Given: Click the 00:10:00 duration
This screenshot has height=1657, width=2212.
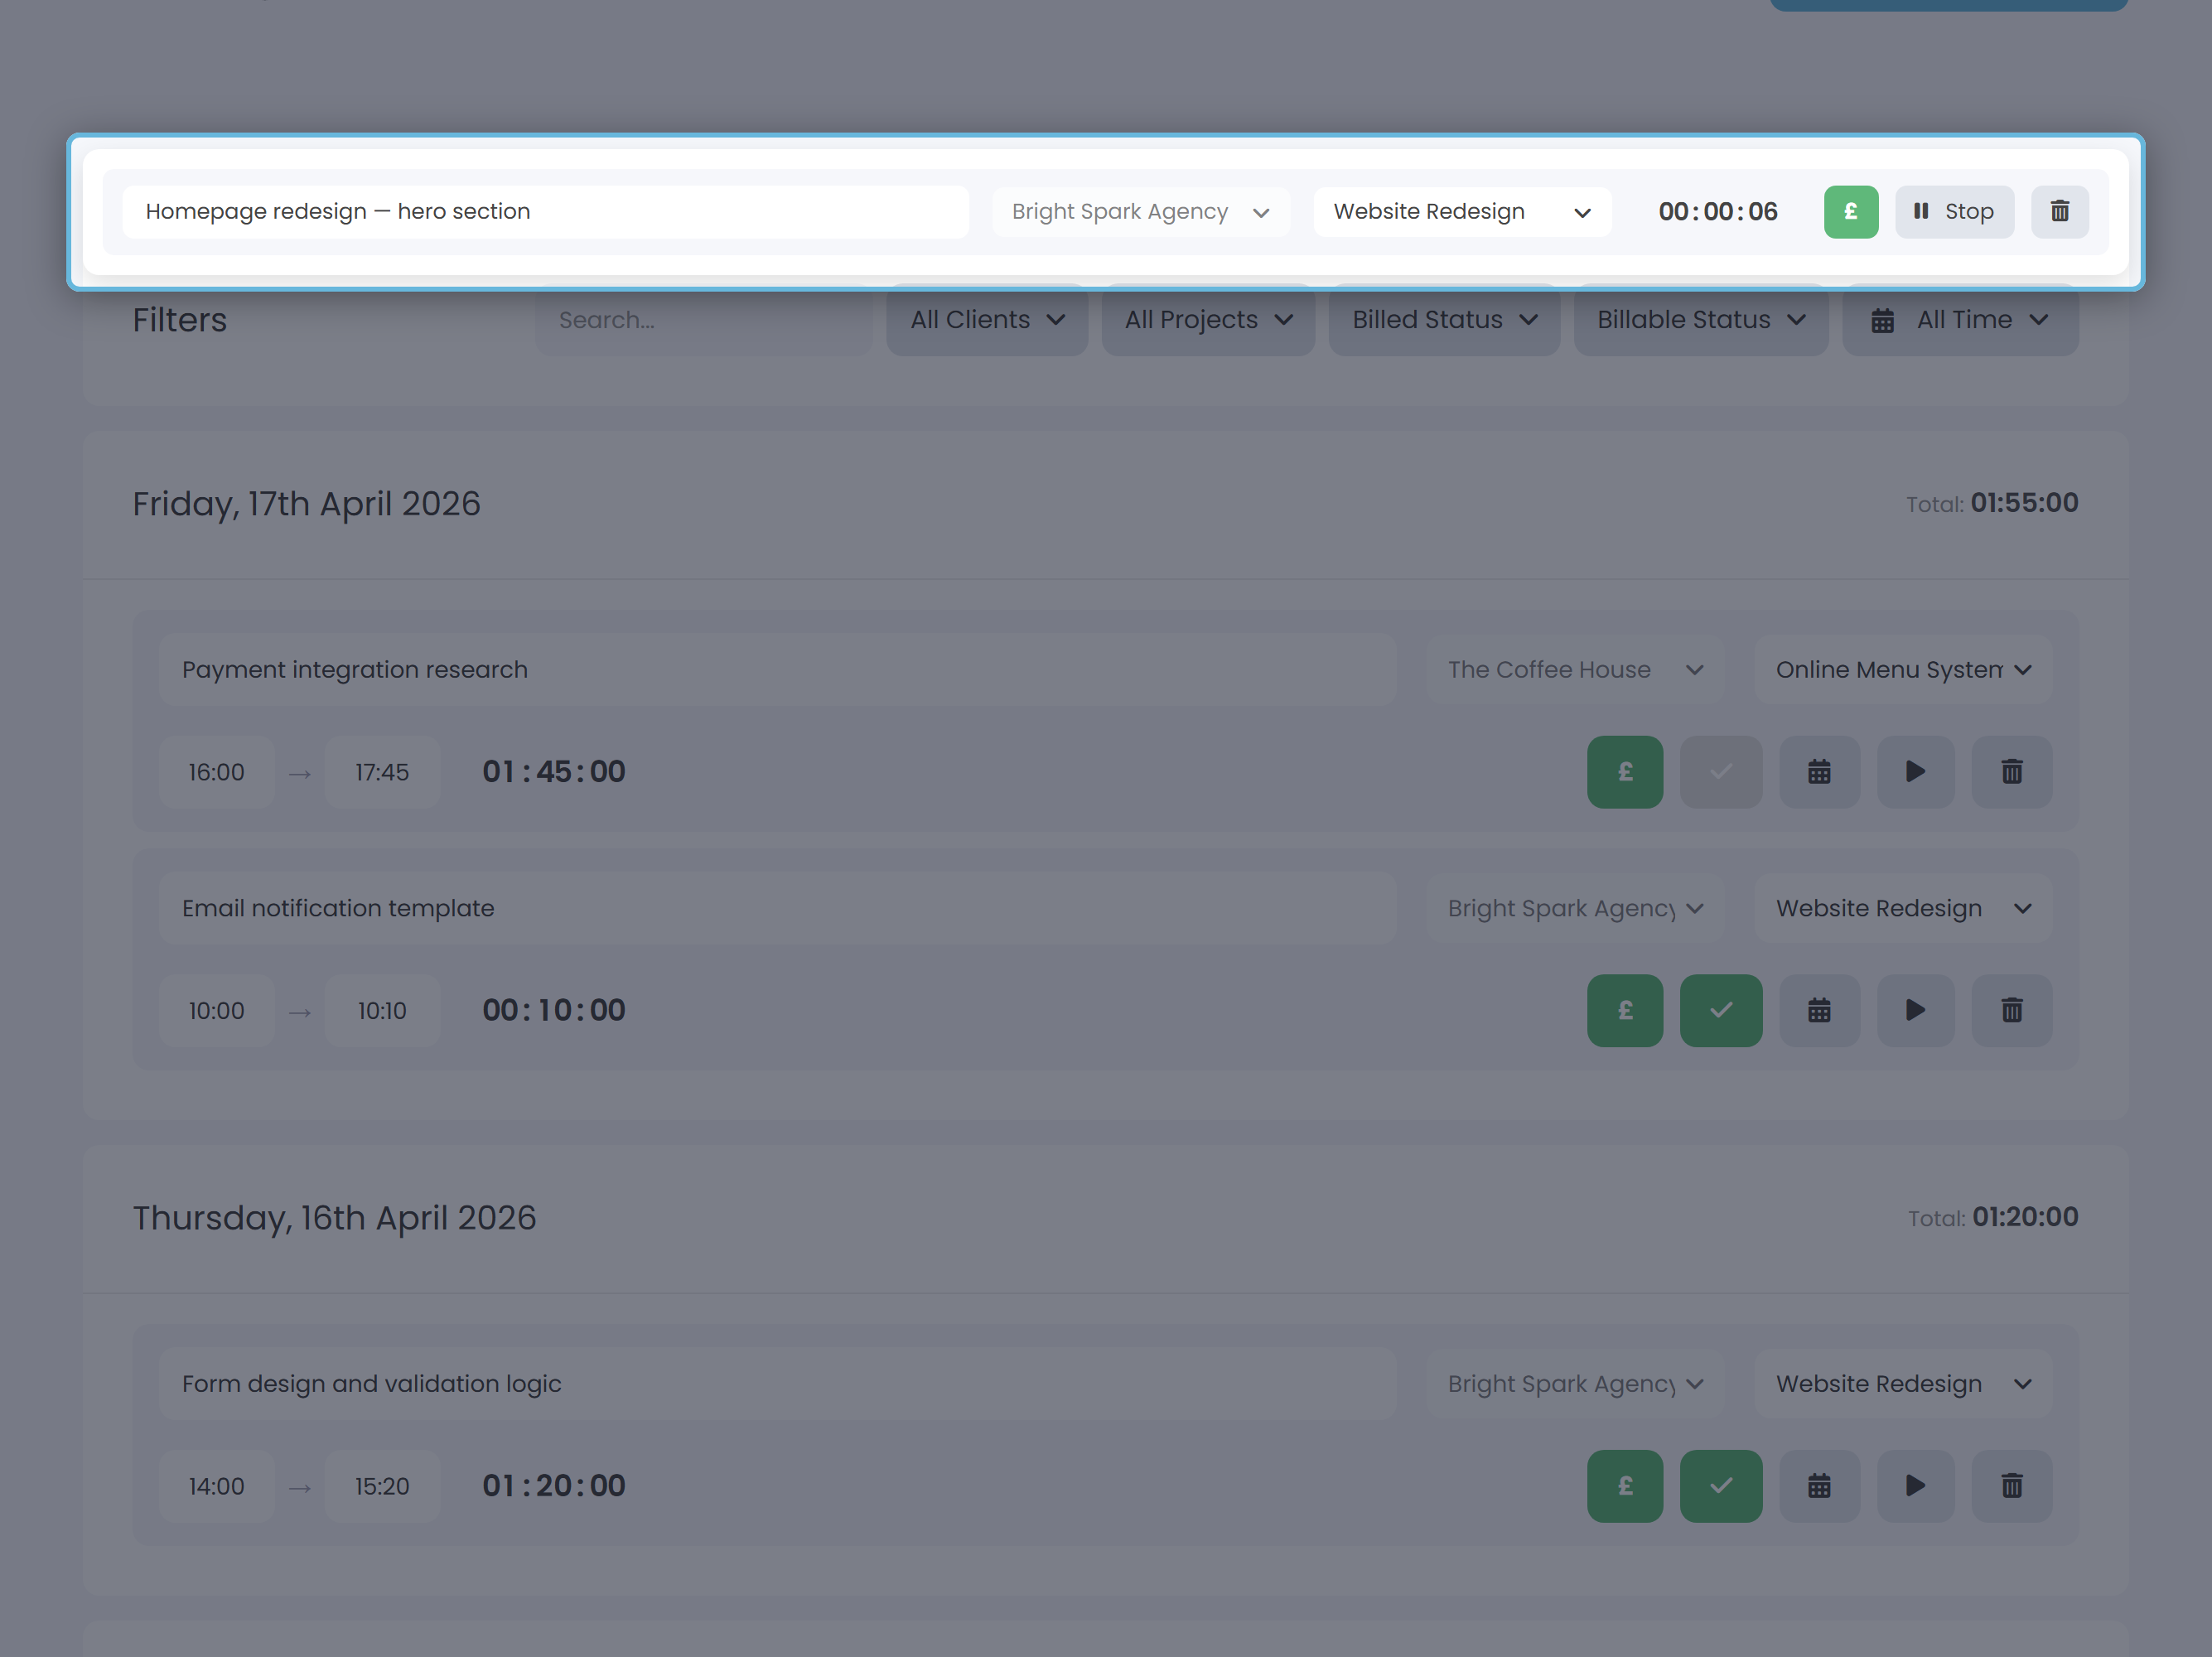Looking at the screenshot, I should (554, 1010).
